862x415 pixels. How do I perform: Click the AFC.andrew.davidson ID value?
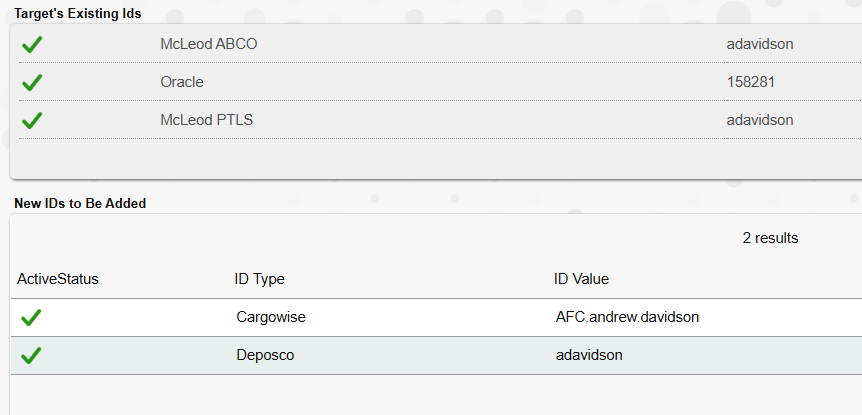pos(627,317)
